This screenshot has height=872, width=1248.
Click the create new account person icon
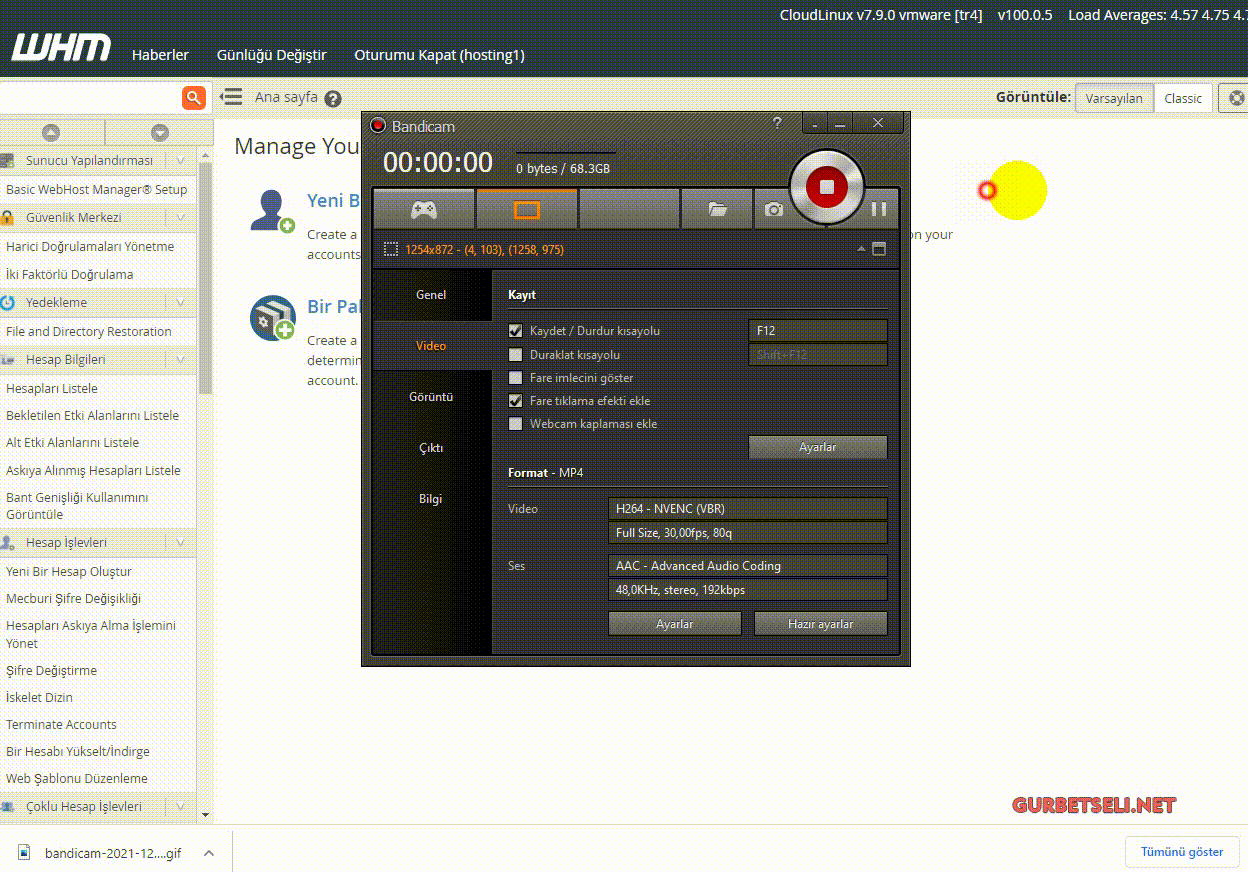tap(272, 211)
